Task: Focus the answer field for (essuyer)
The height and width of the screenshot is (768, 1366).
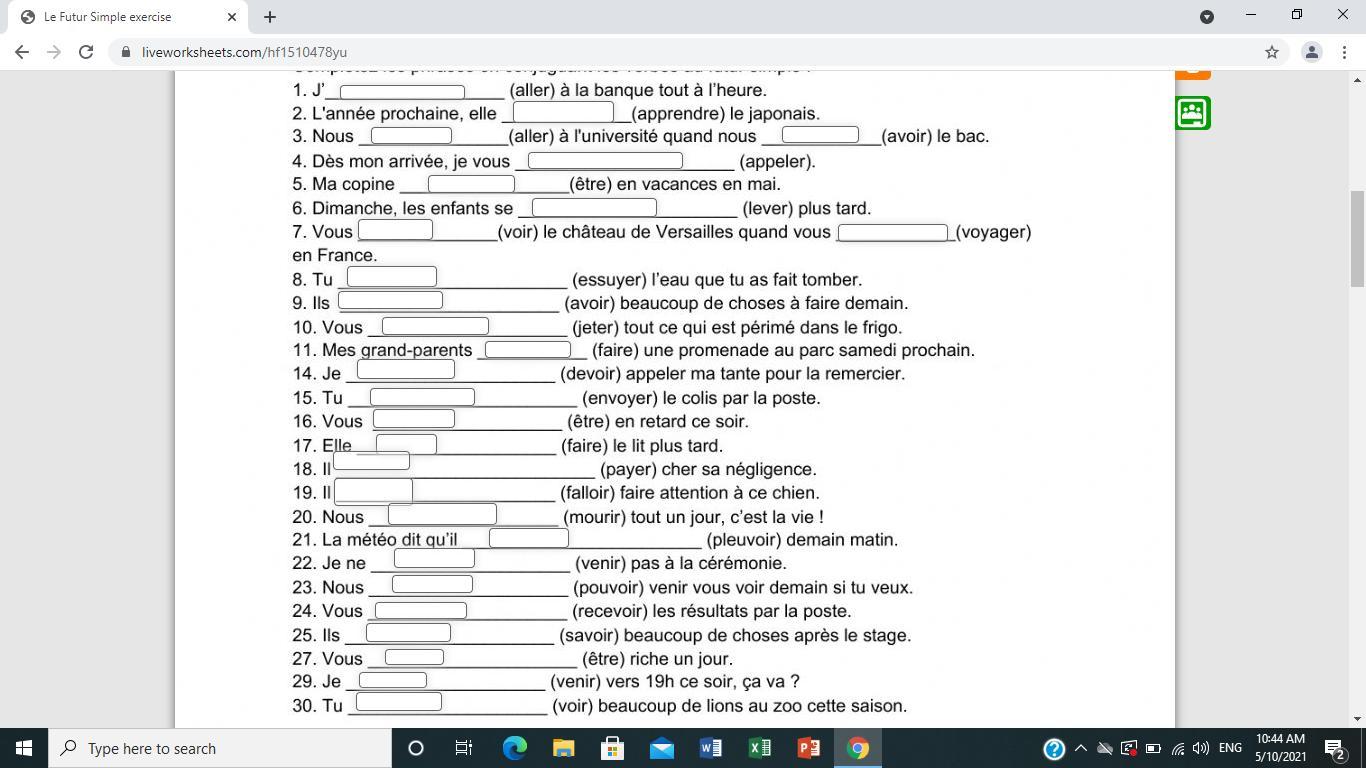Action: click(391, 276)
